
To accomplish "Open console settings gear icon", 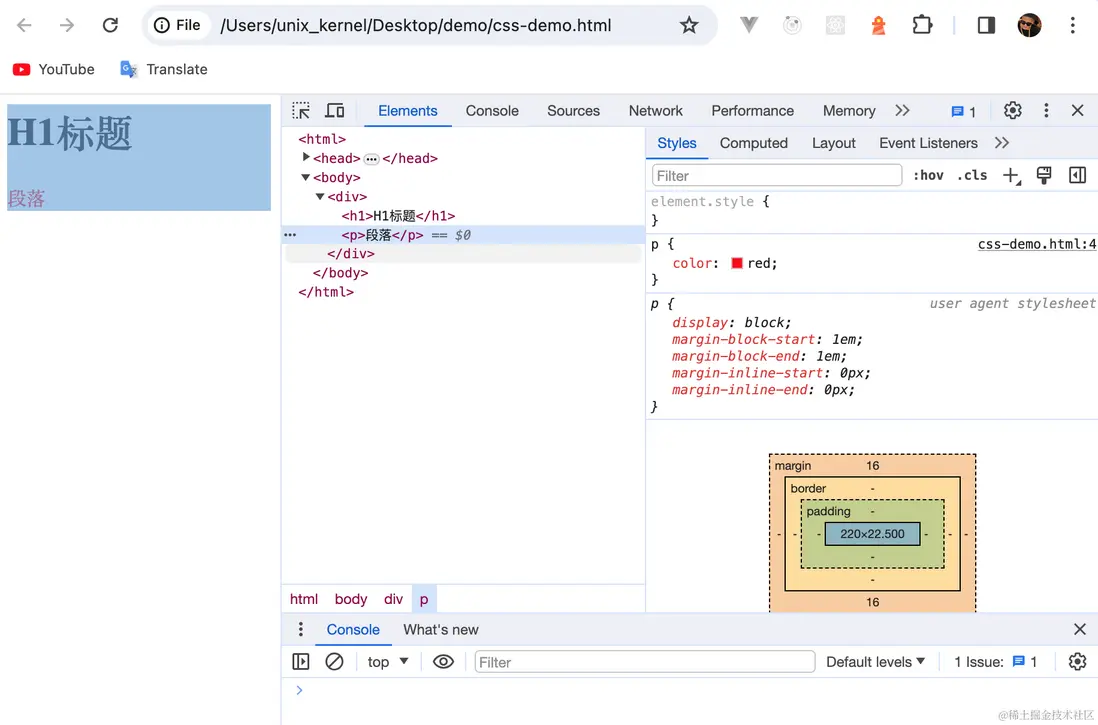I will coord(1077,662).
